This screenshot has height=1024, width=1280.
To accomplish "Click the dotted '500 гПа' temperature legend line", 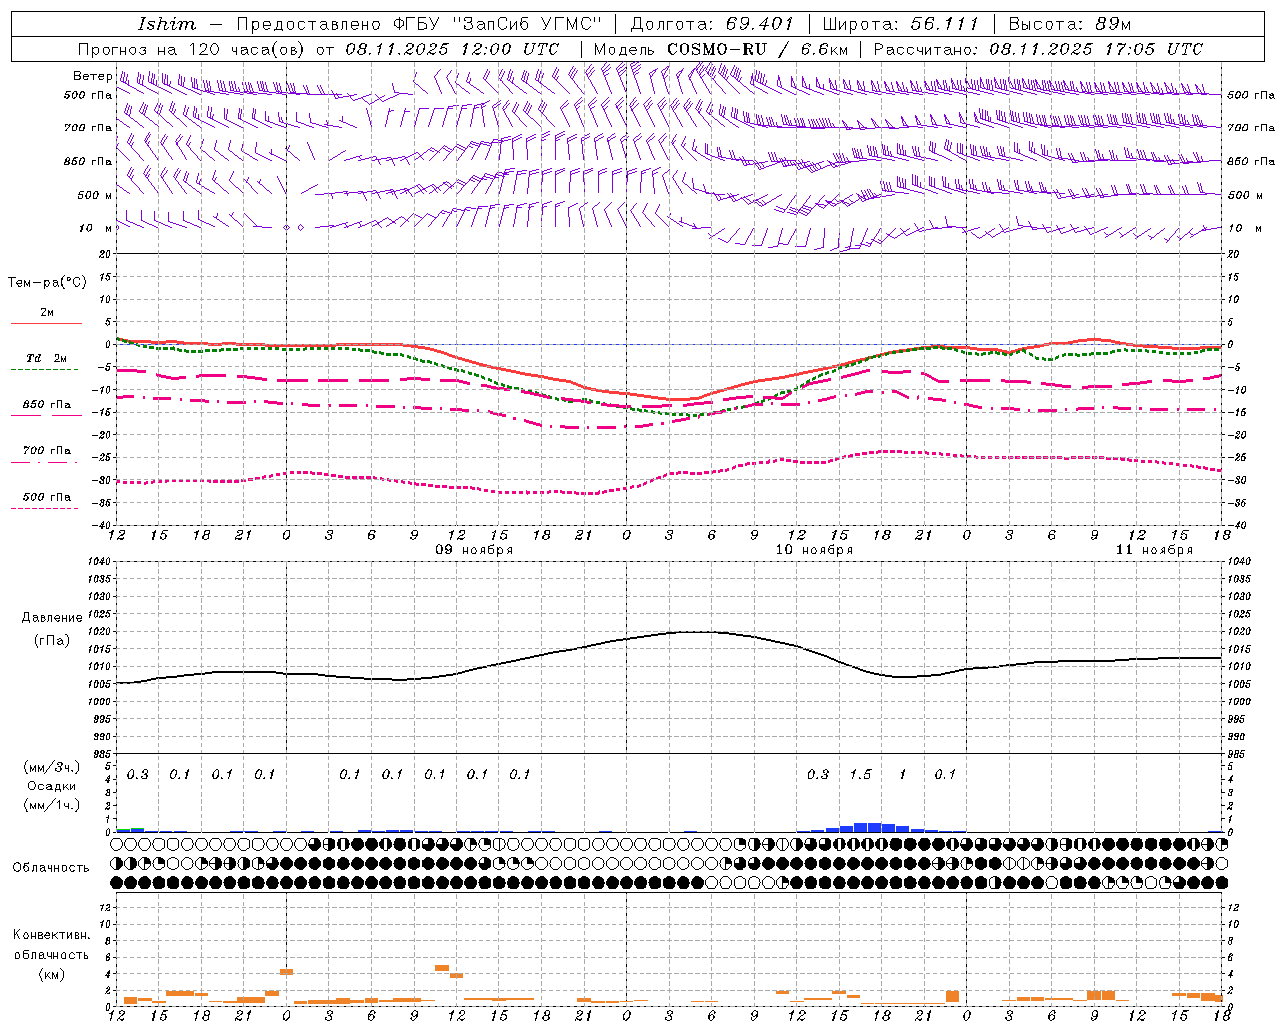I will (x=44, y=508).
